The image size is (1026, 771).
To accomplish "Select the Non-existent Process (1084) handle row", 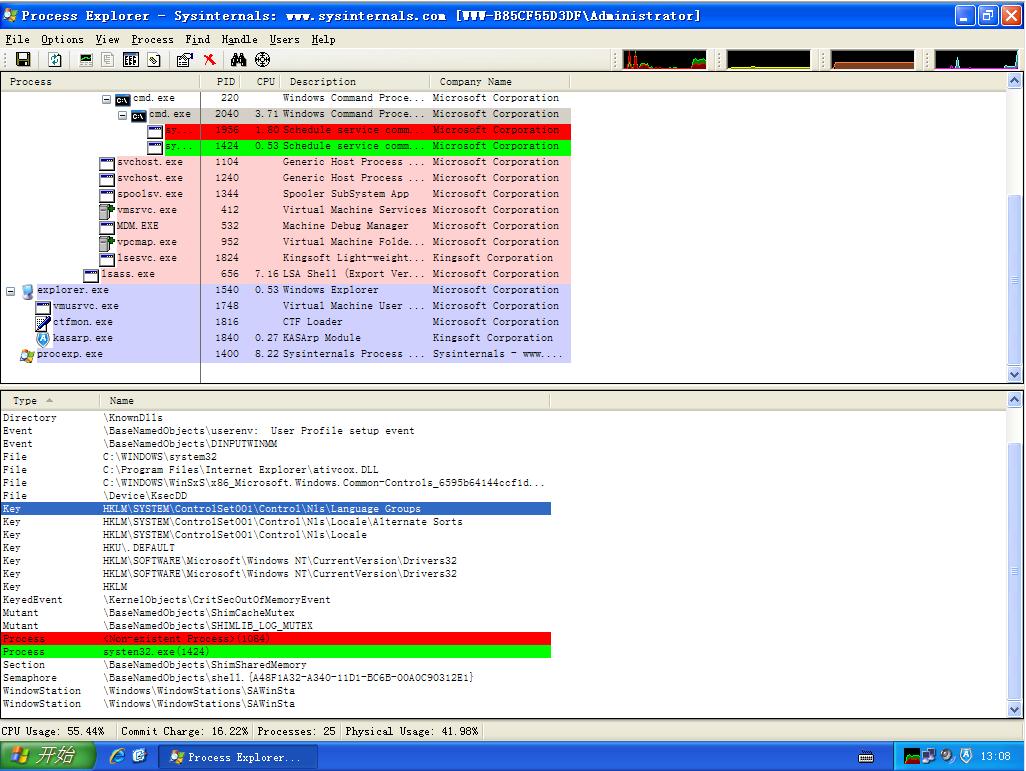I will pos(275,639).
